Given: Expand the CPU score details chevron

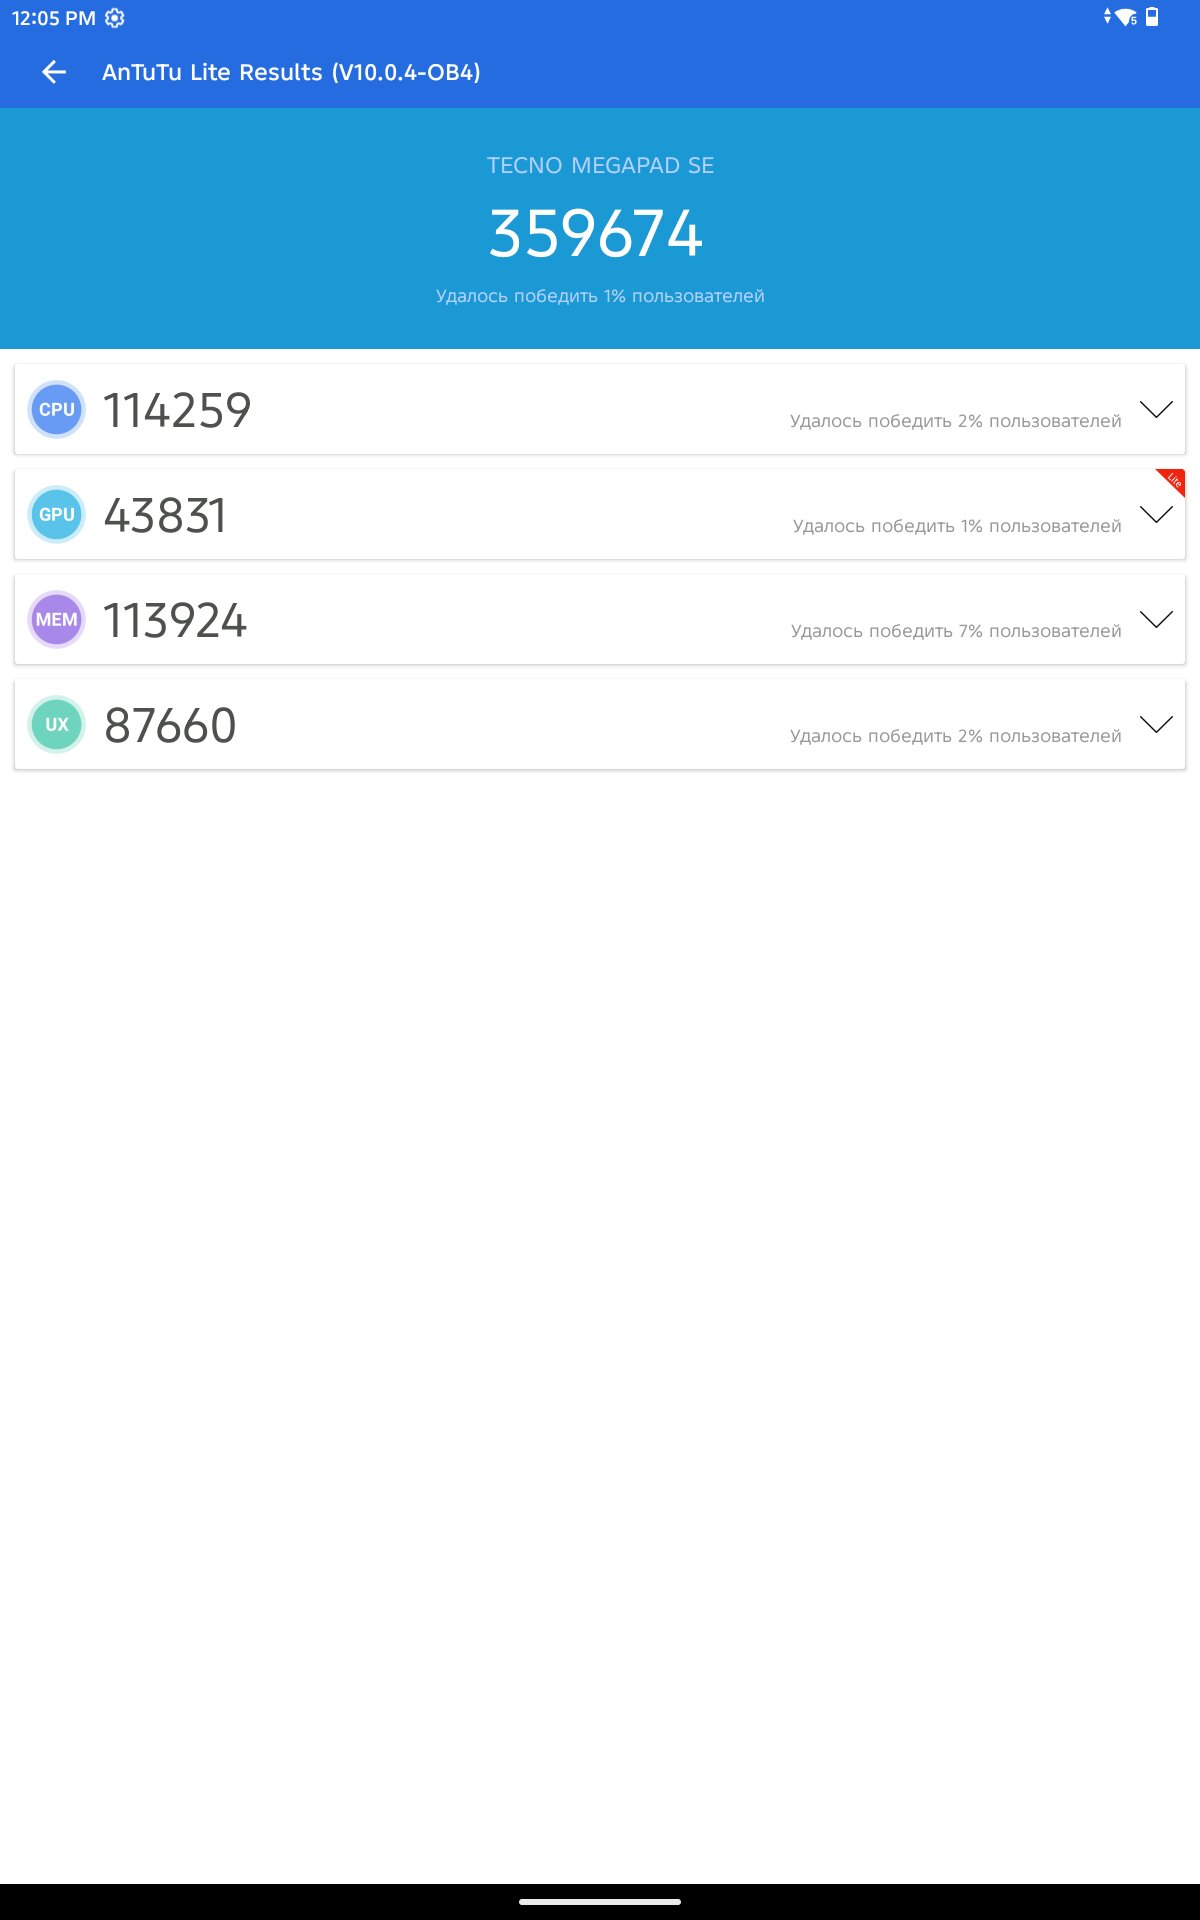Looking at the screenshot, I should pos(1156,410).
